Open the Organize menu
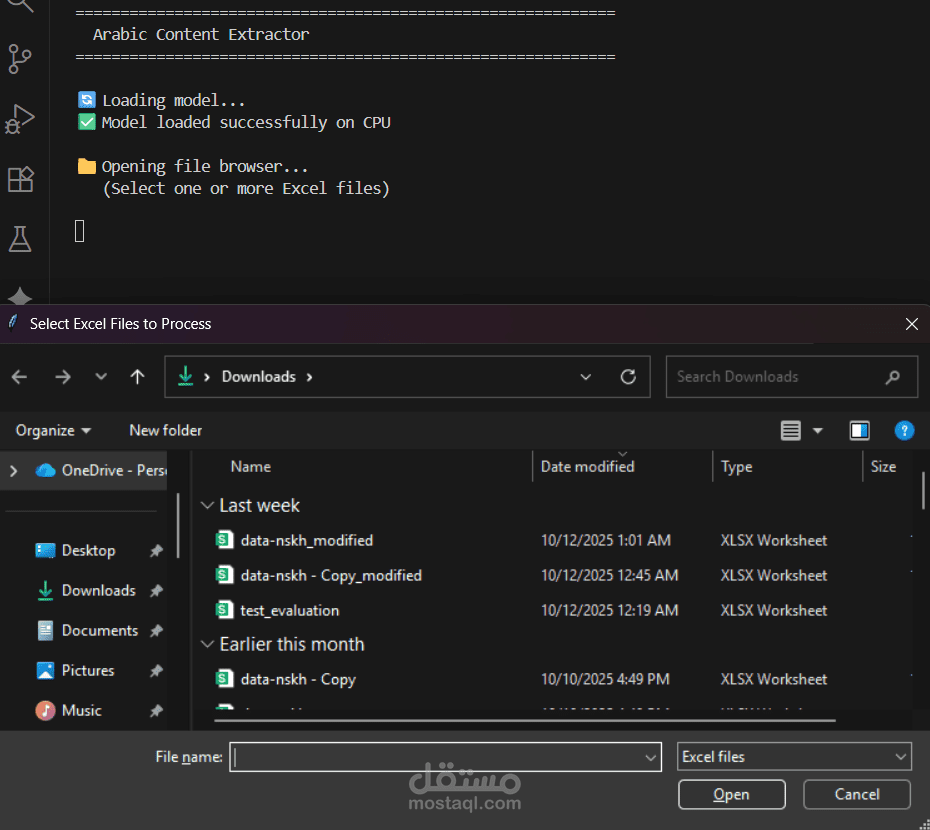 (x=53, y=431)
